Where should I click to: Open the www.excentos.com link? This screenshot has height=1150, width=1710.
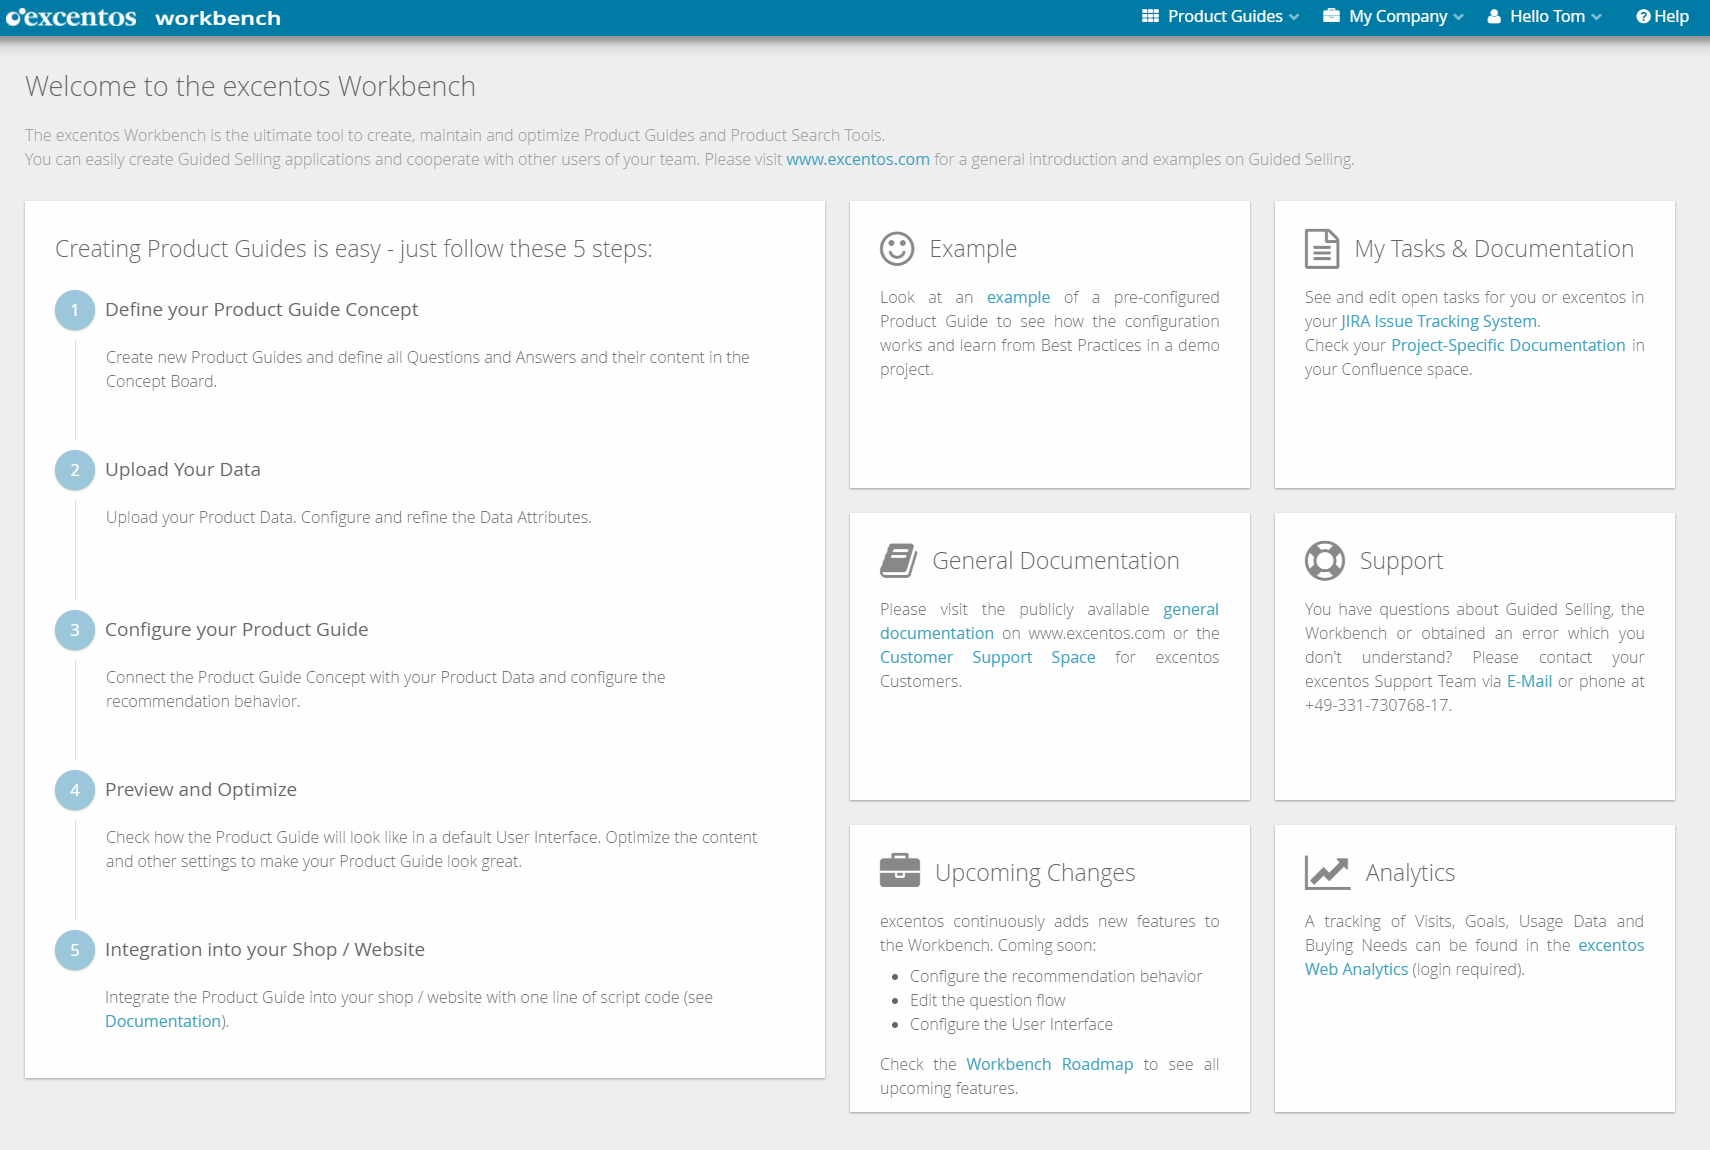click(x=858, y=159)
